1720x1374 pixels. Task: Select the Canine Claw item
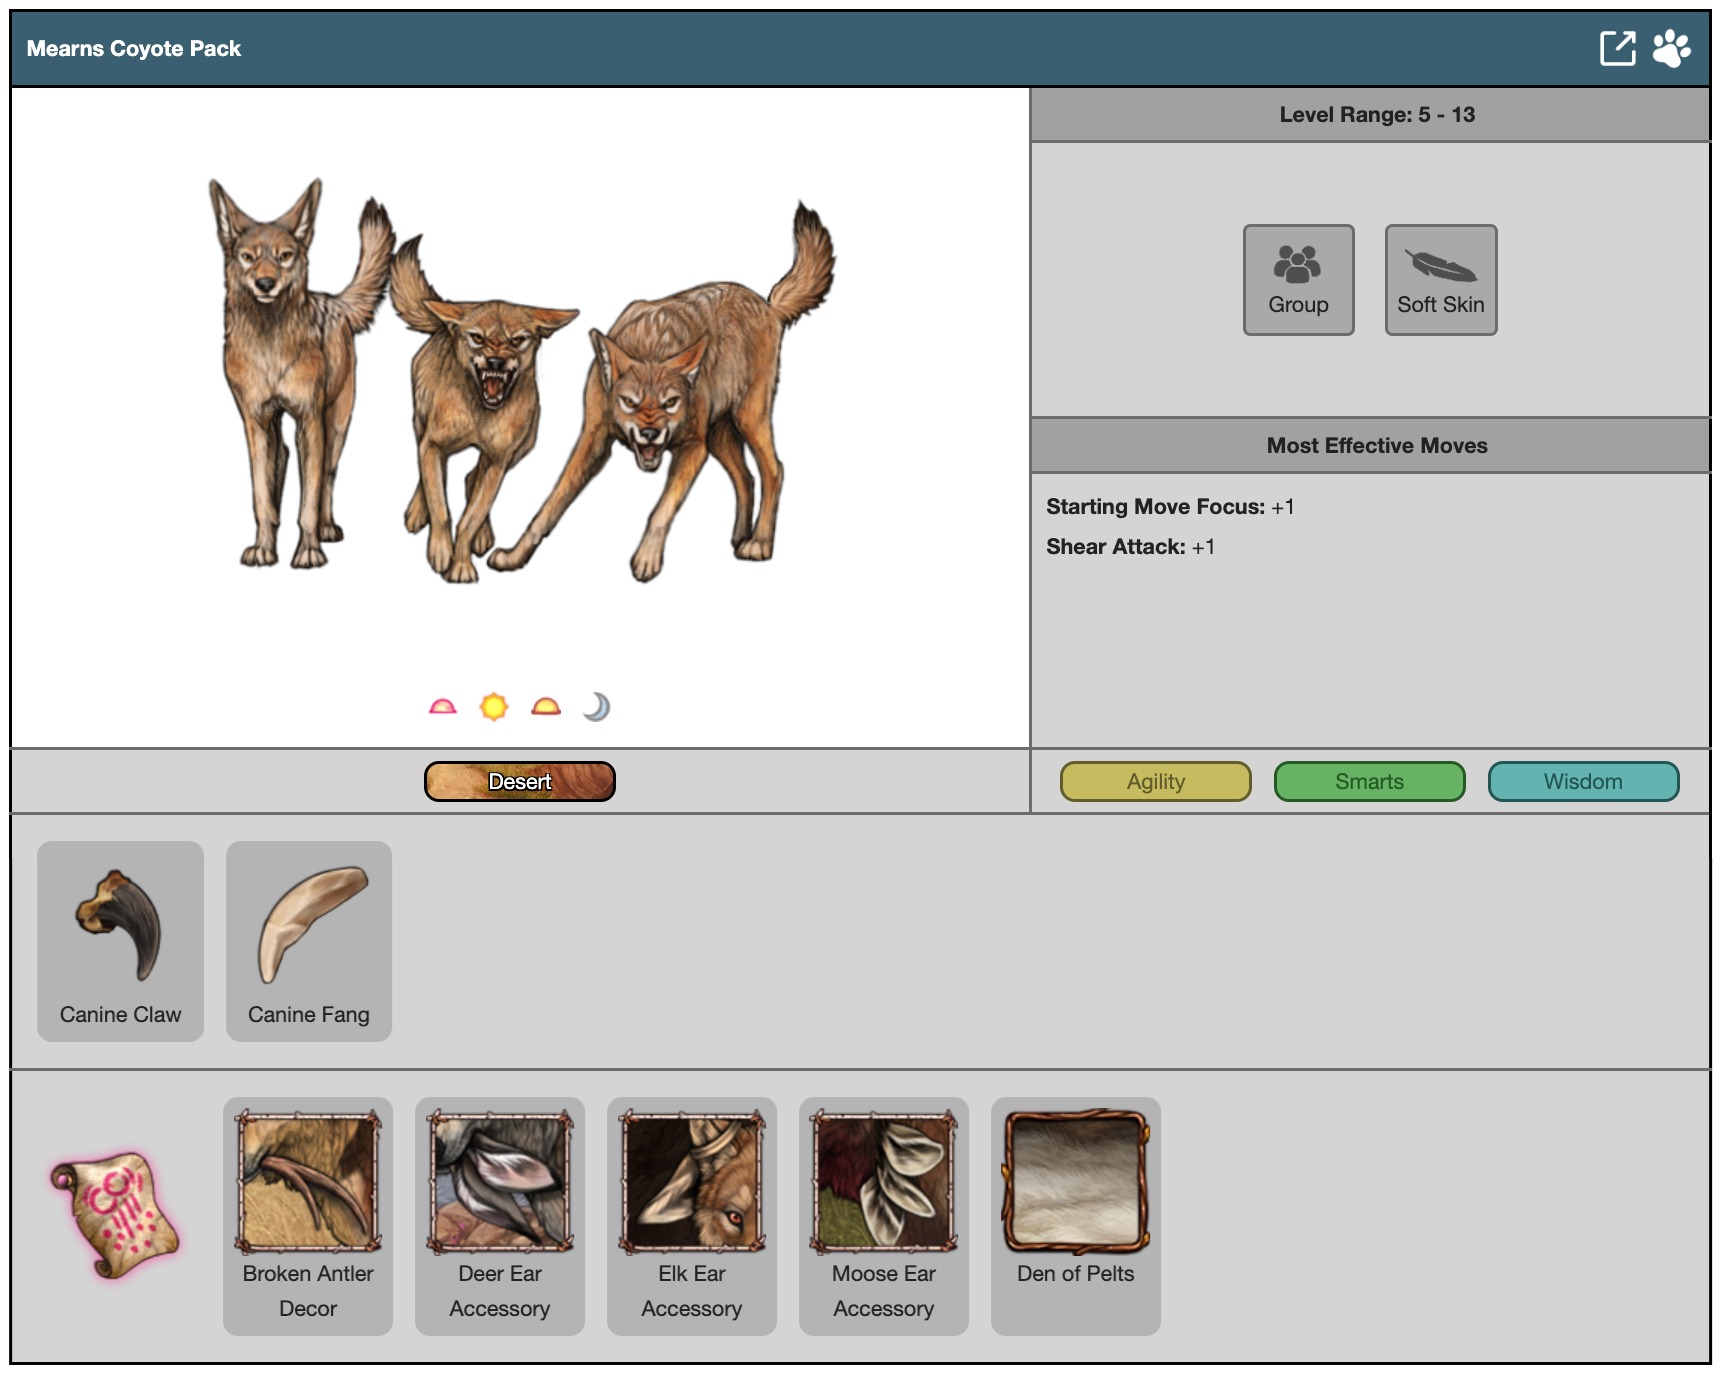(x=120, y=940)
